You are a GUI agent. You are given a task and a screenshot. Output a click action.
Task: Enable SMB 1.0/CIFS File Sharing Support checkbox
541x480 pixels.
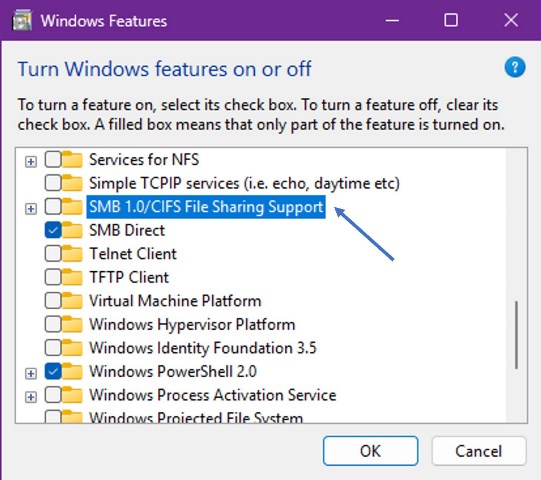(53, 207)
